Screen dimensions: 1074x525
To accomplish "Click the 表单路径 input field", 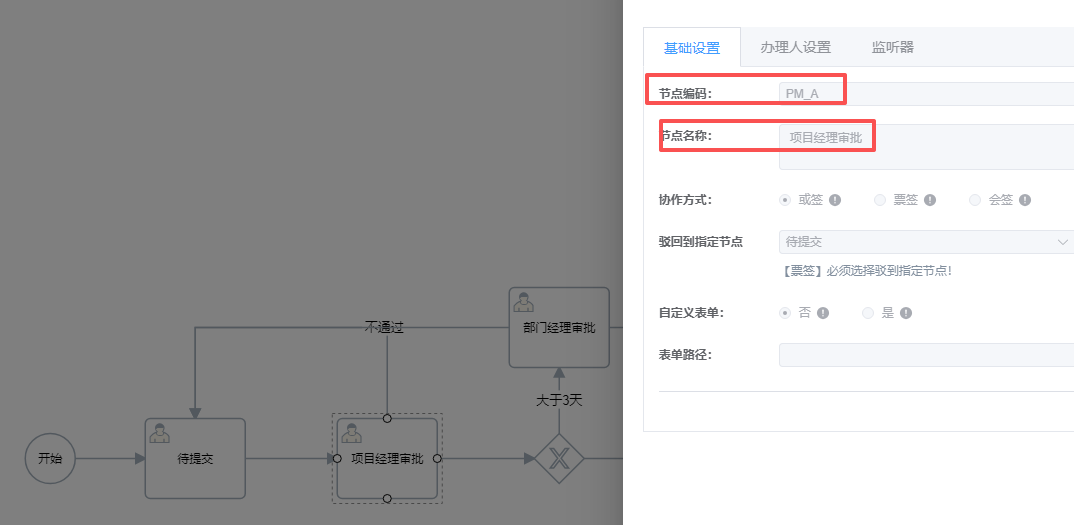I will pos(925,355).
